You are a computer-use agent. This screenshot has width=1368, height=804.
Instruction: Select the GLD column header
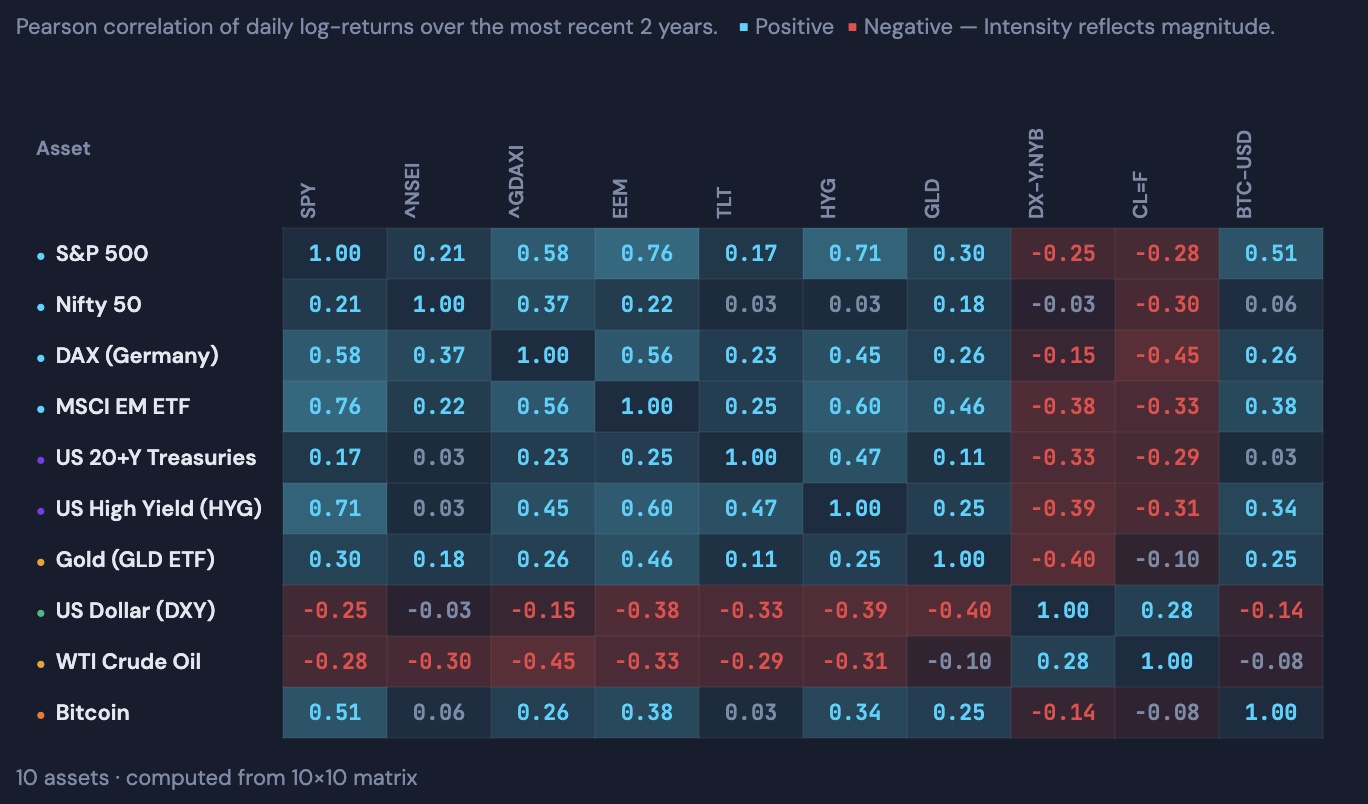click(x=932, y=199)
